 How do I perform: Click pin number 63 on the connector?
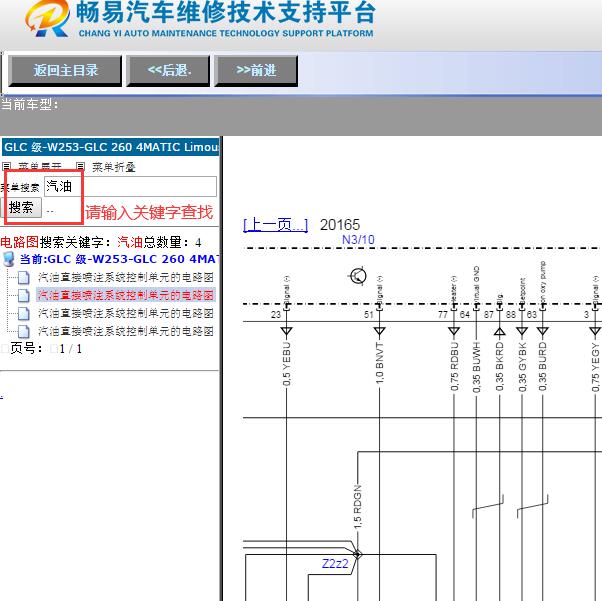click(x=532, y=315)
